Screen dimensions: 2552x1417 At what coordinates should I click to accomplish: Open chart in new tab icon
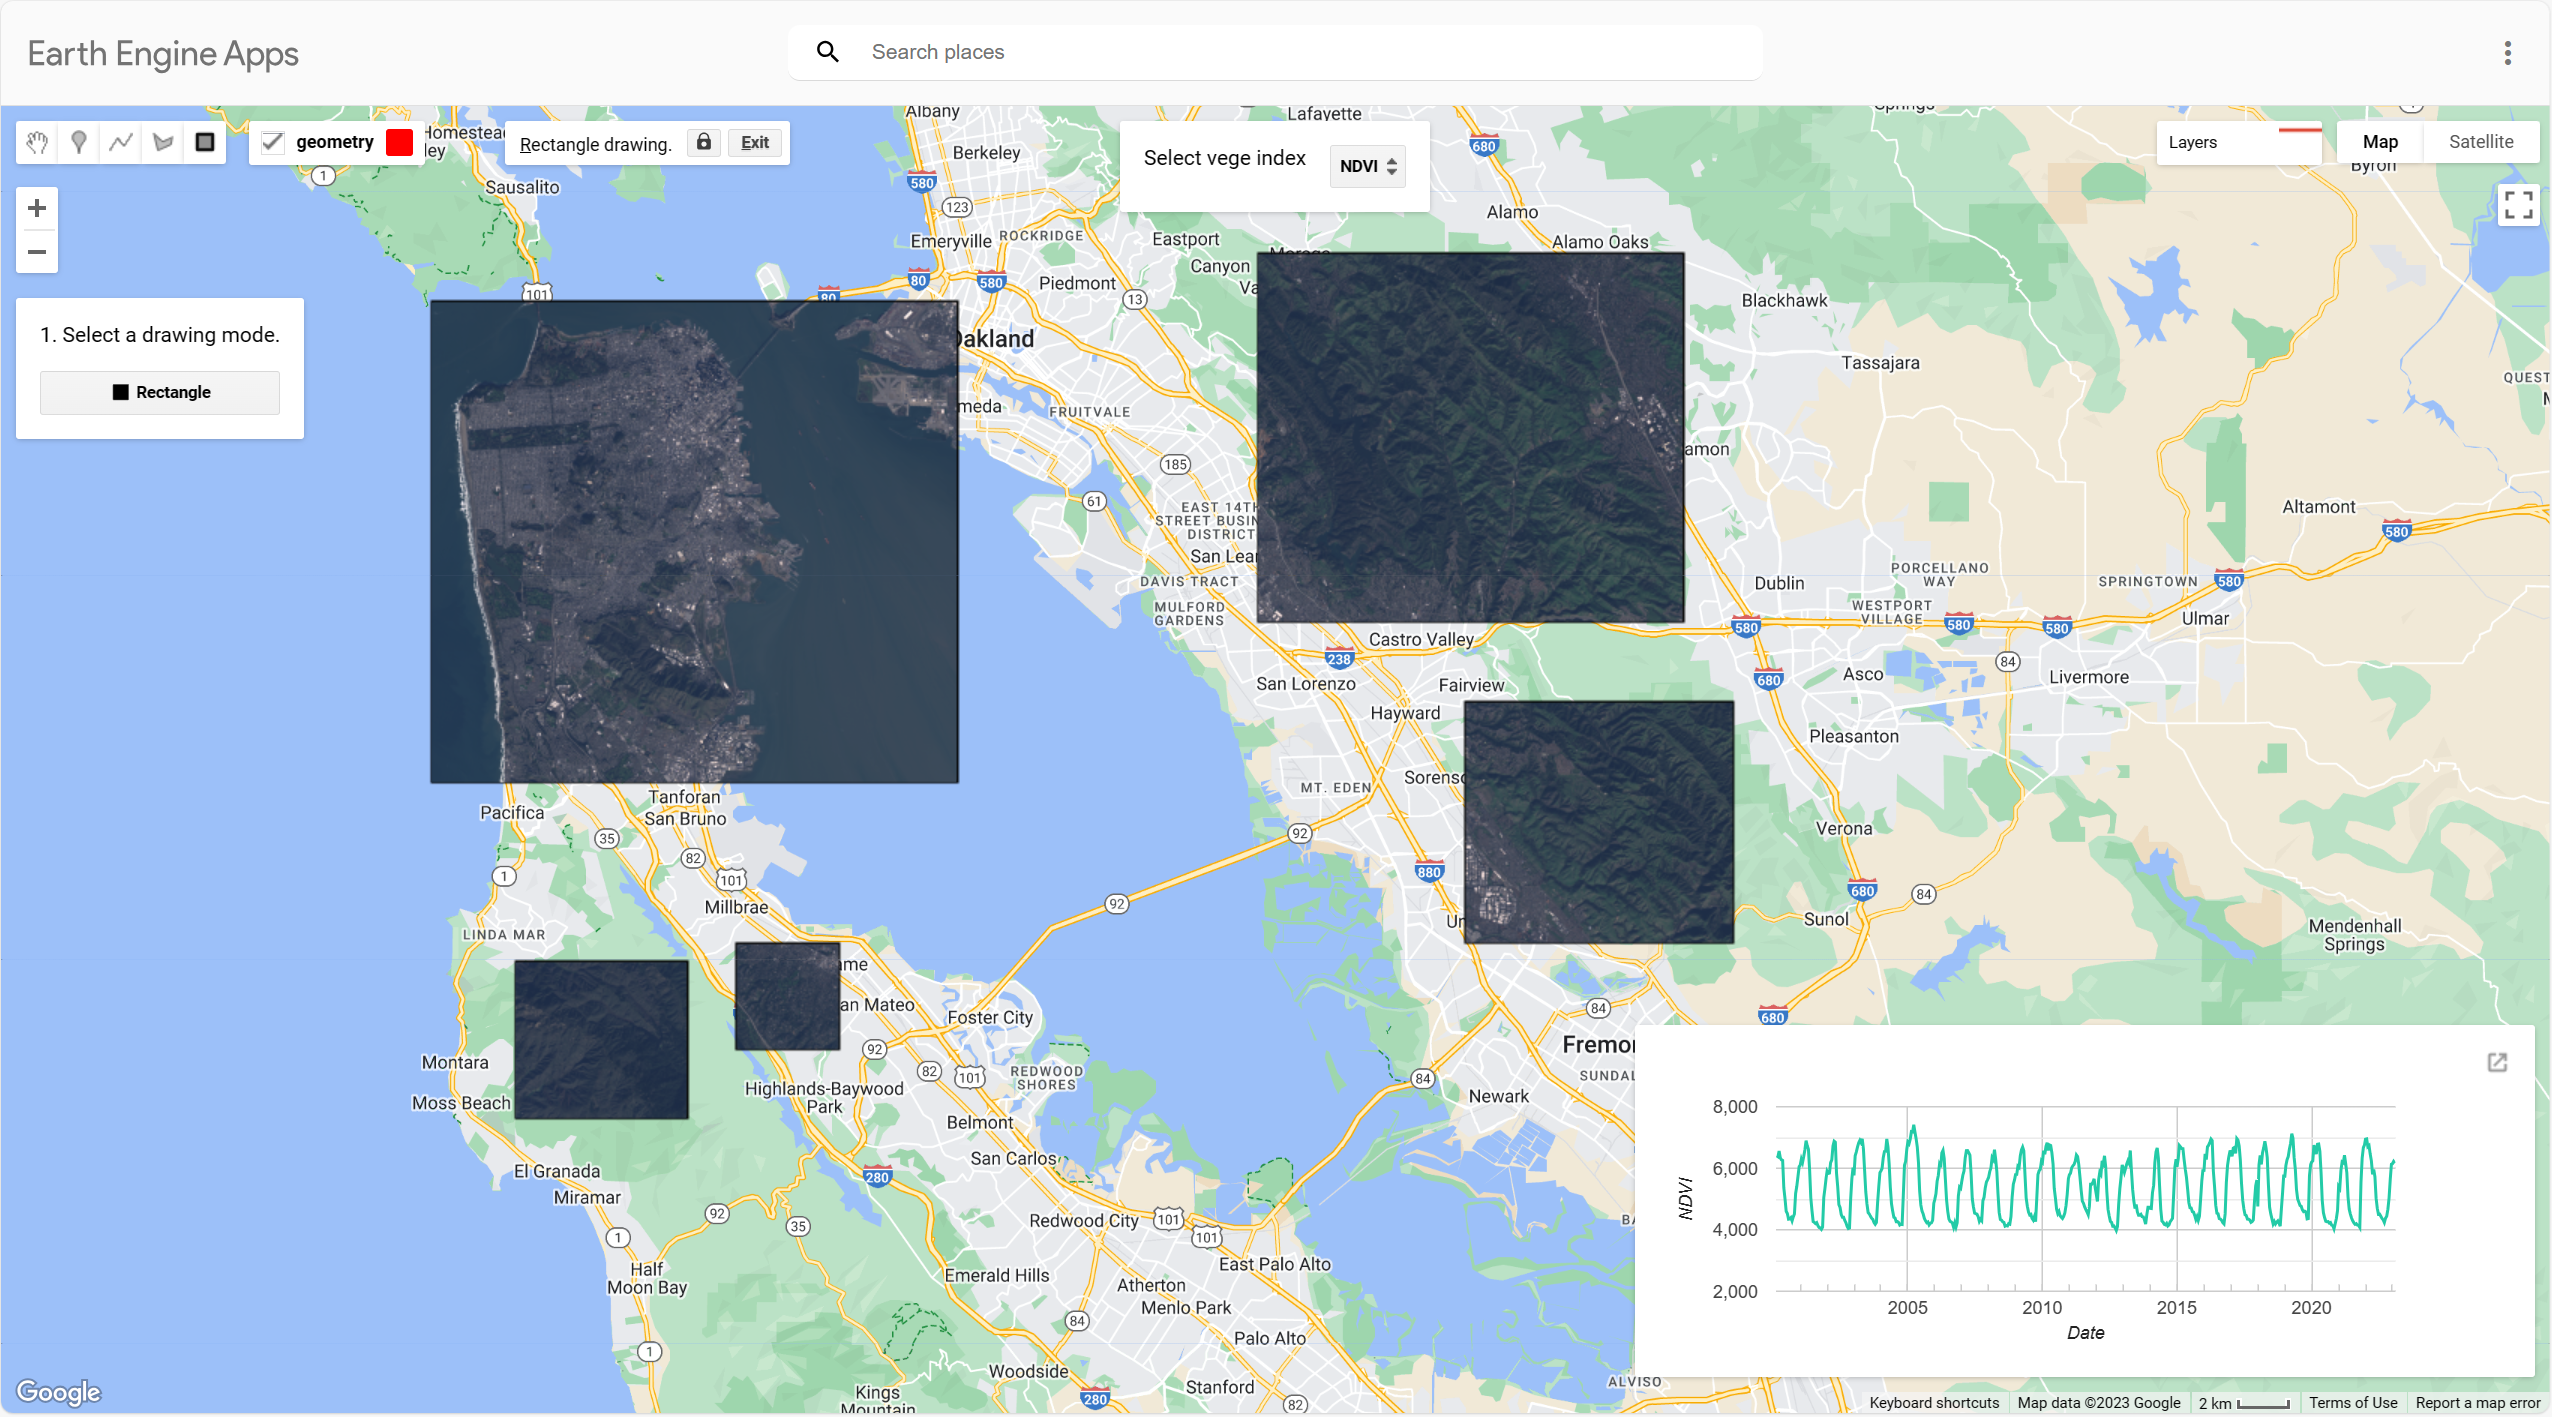pos(2497,1062)
